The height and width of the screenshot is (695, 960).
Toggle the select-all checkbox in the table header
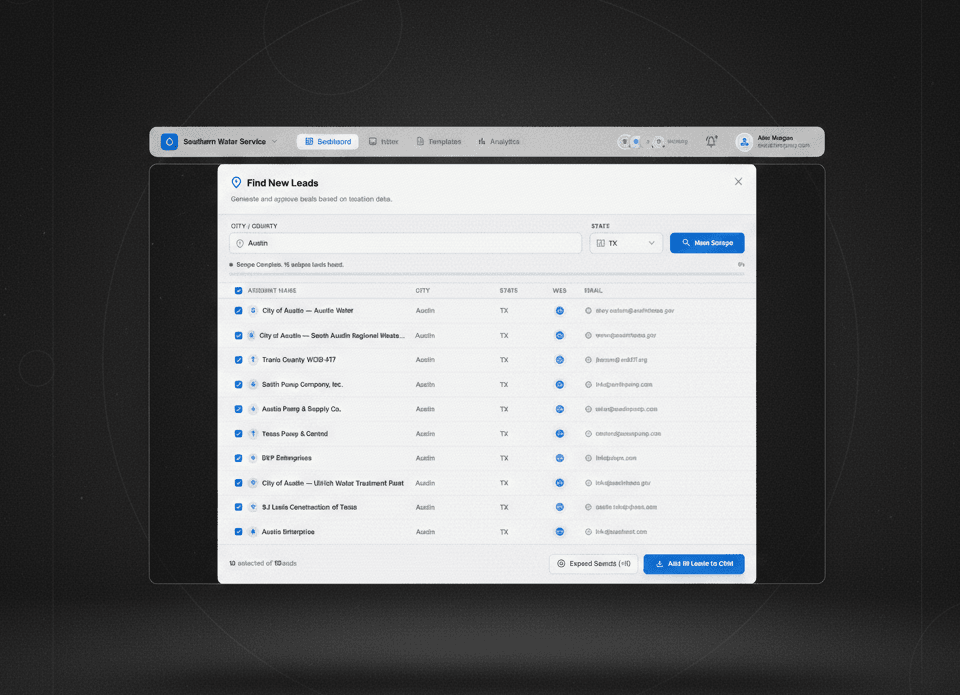[x=238, y=290]
